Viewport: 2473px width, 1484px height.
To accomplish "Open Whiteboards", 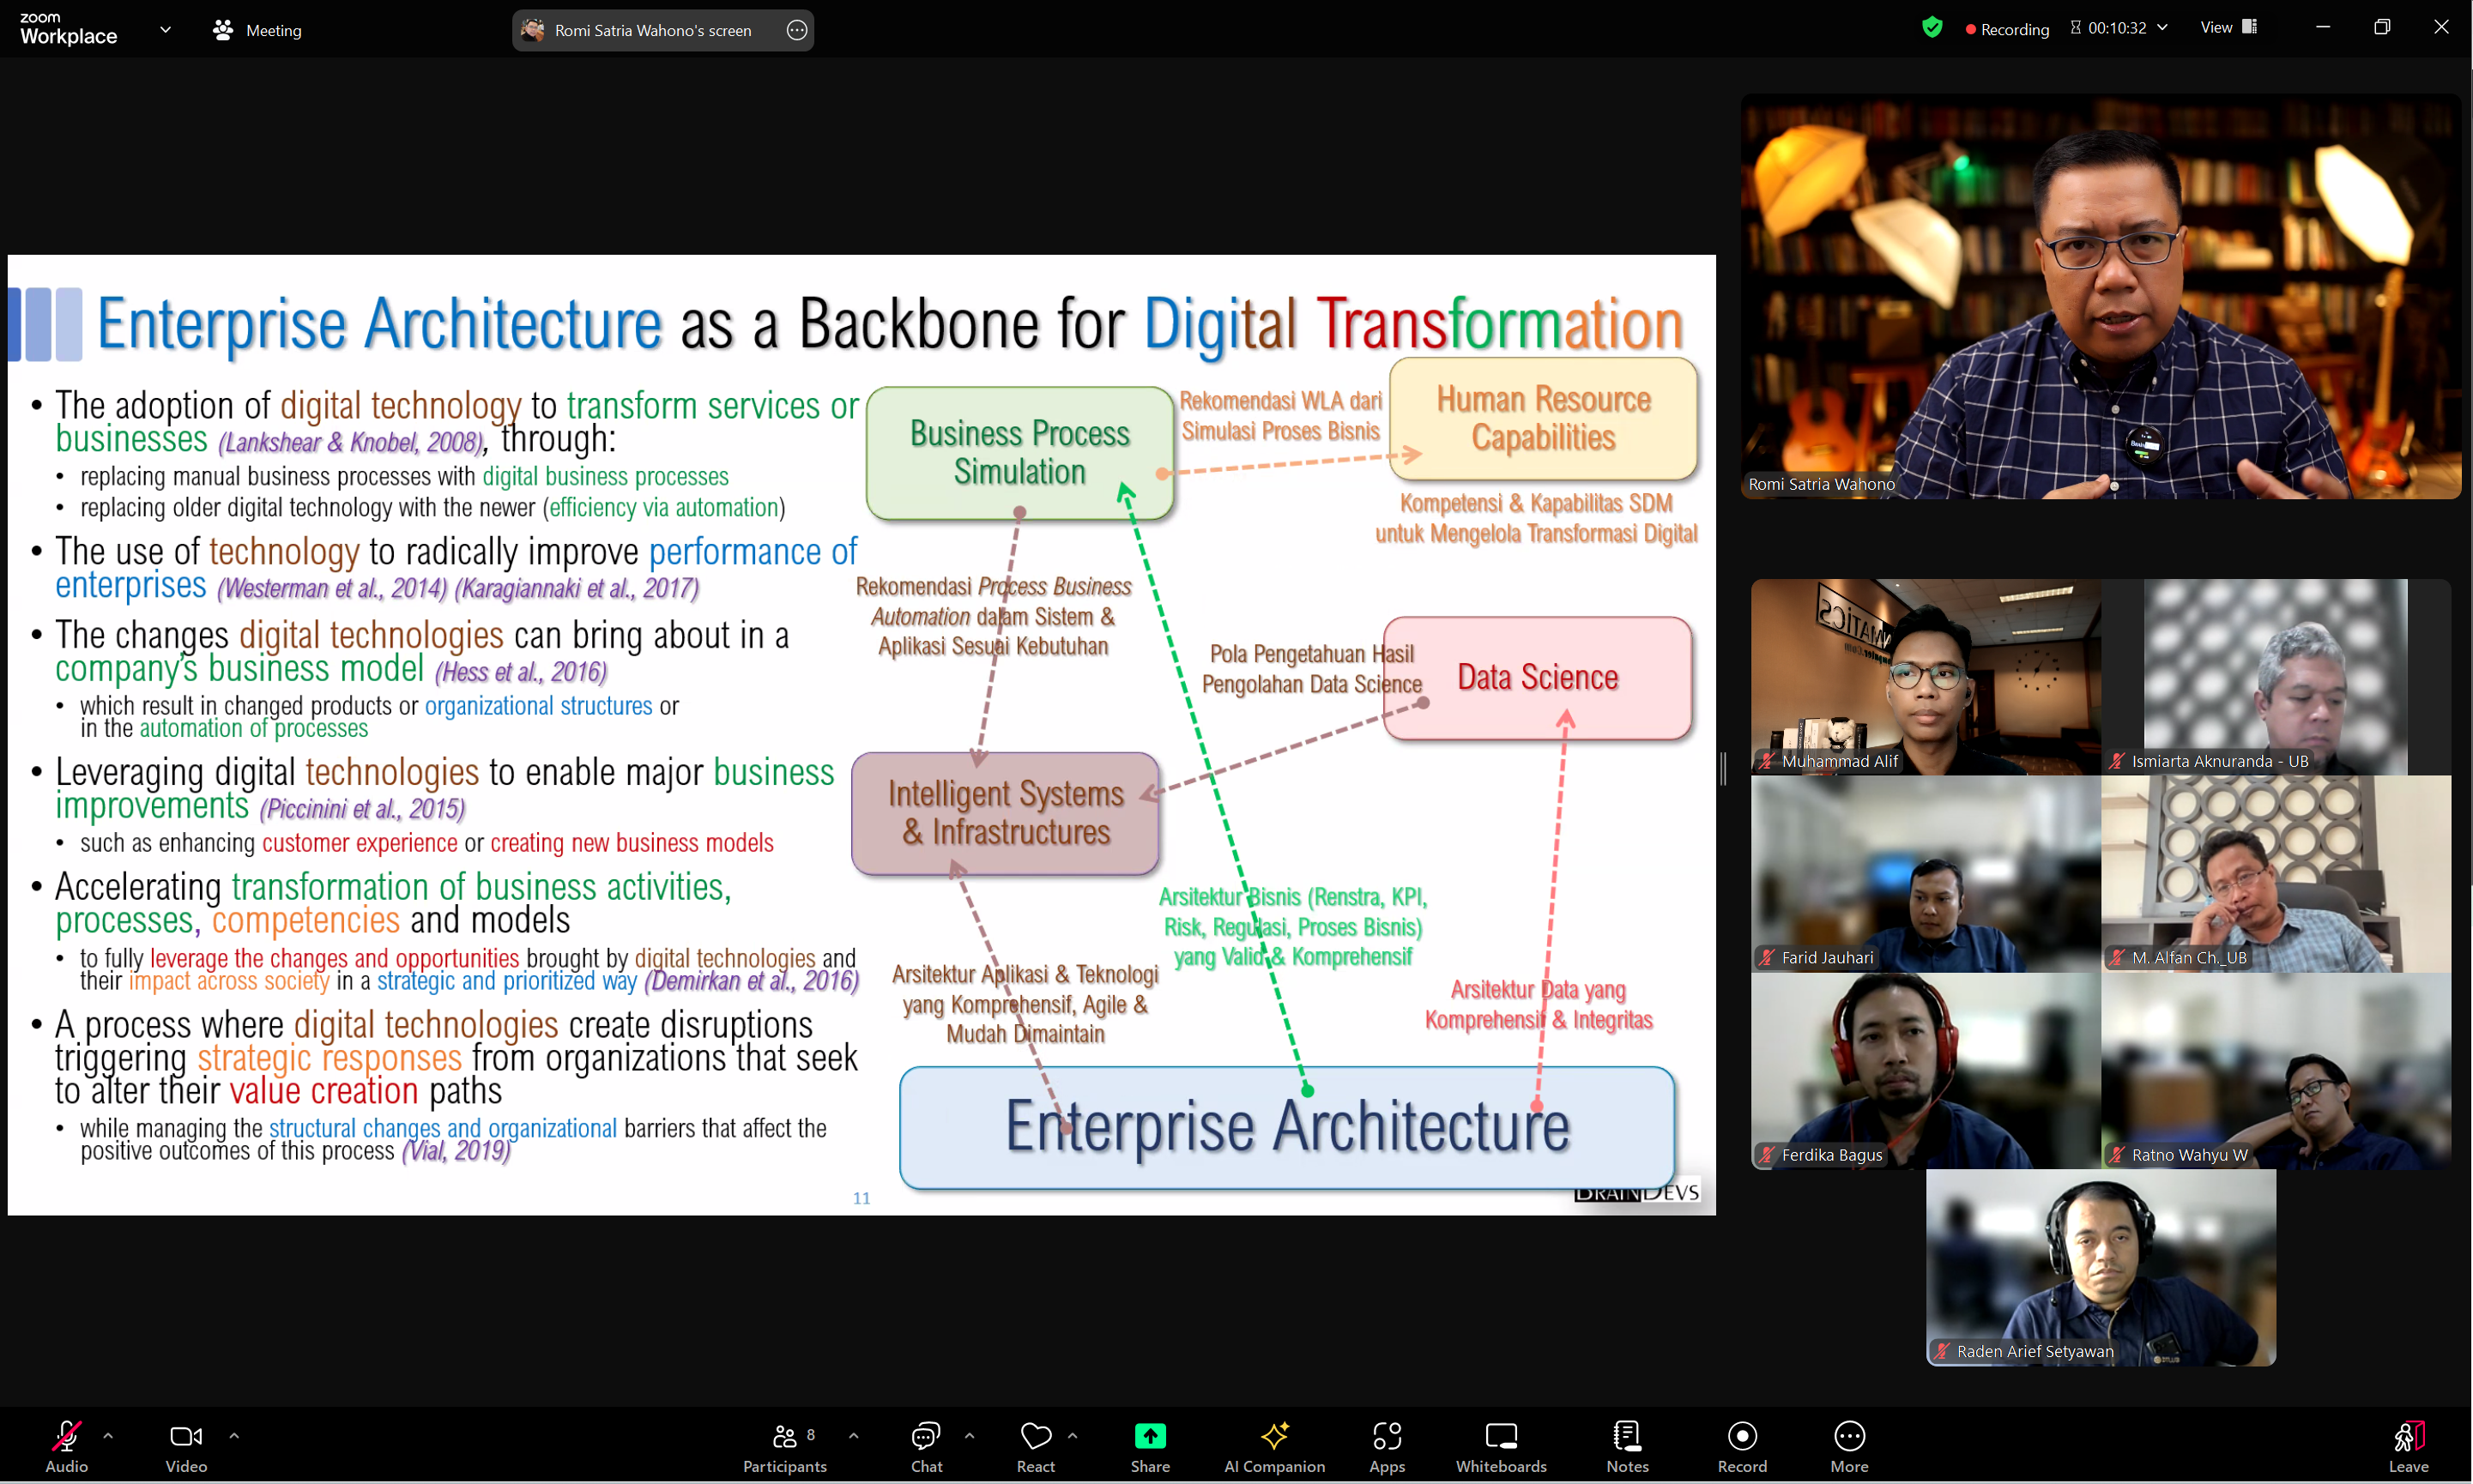I will [x=1500, y=1445].
